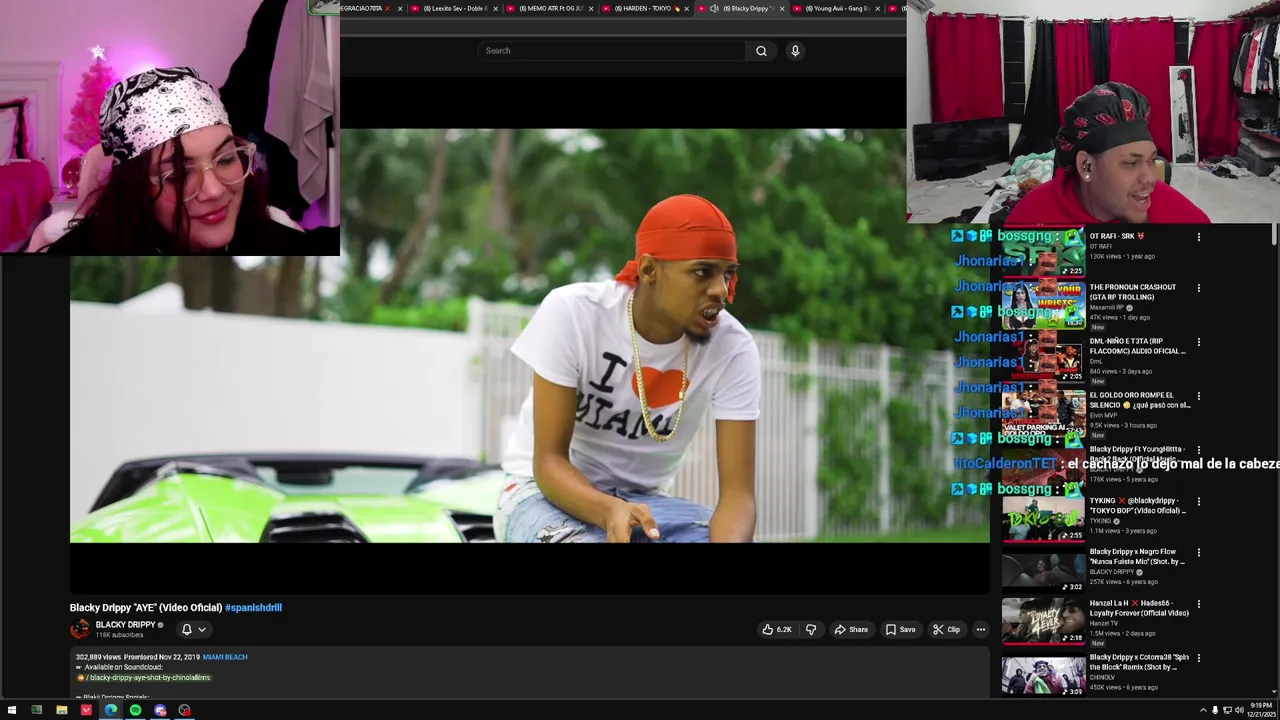Open Blacky Drippy x Negro Flow video title

(1137, 556)
